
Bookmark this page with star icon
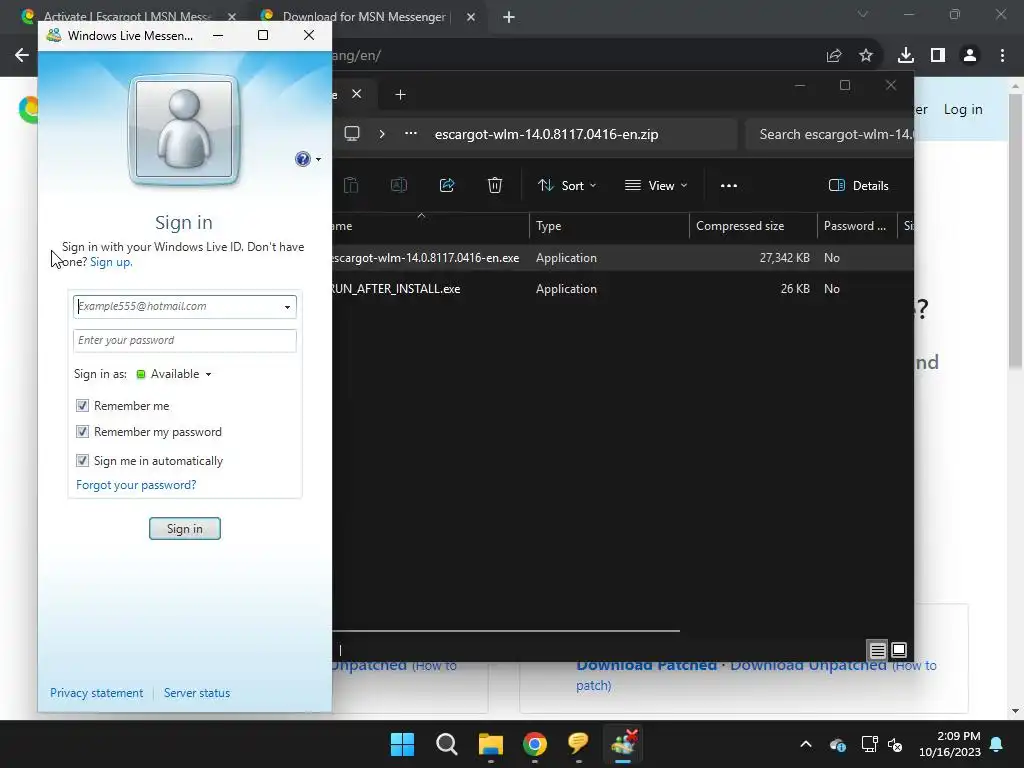tap(866, 56)
